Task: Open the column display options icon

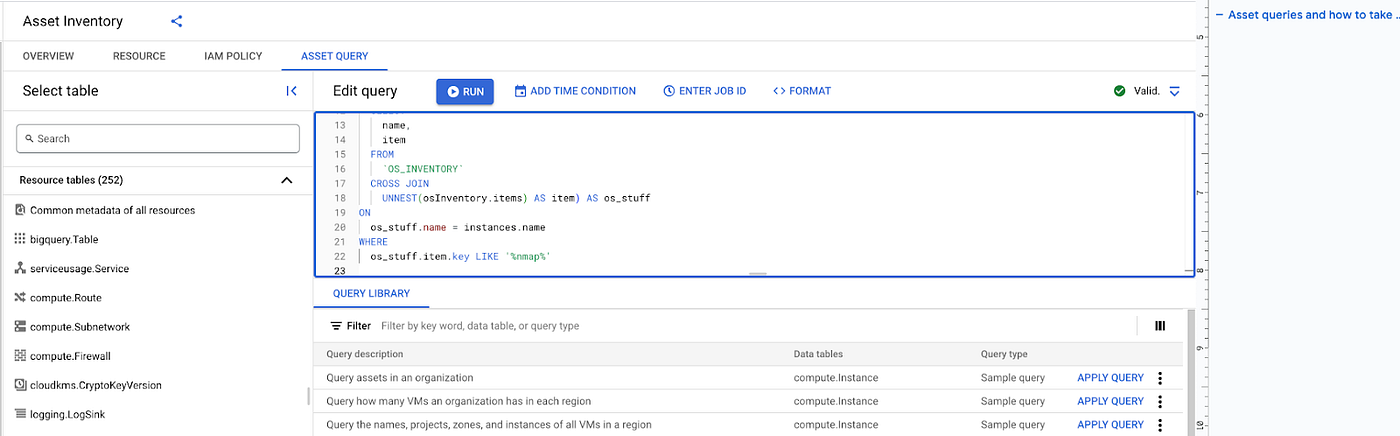Action: 1160,326
